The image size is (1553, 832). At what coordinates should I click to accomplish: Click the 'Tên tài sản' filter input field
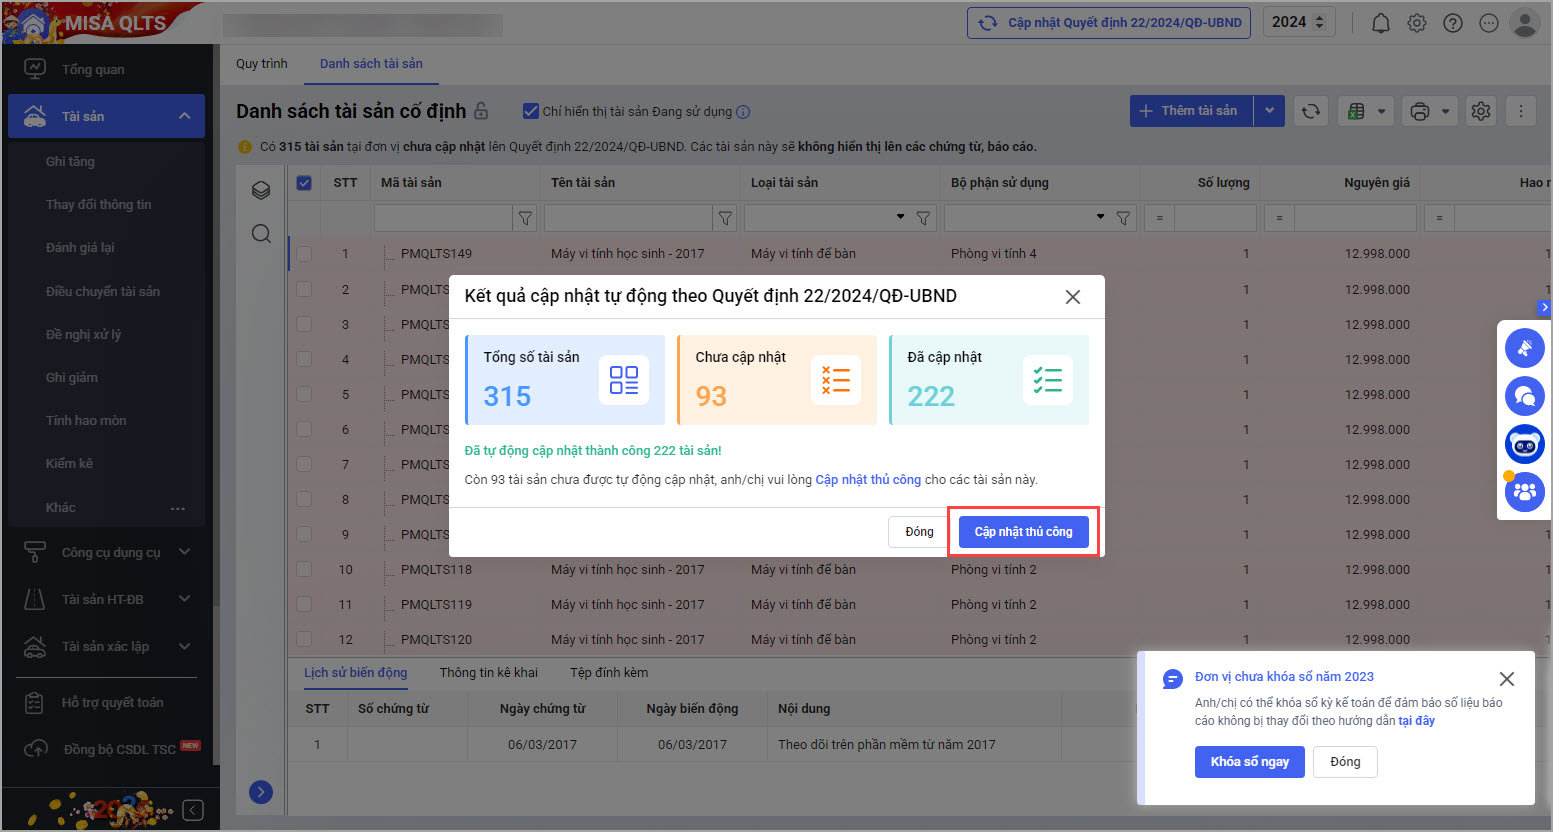pyautogui.click(x=627, y=218)
